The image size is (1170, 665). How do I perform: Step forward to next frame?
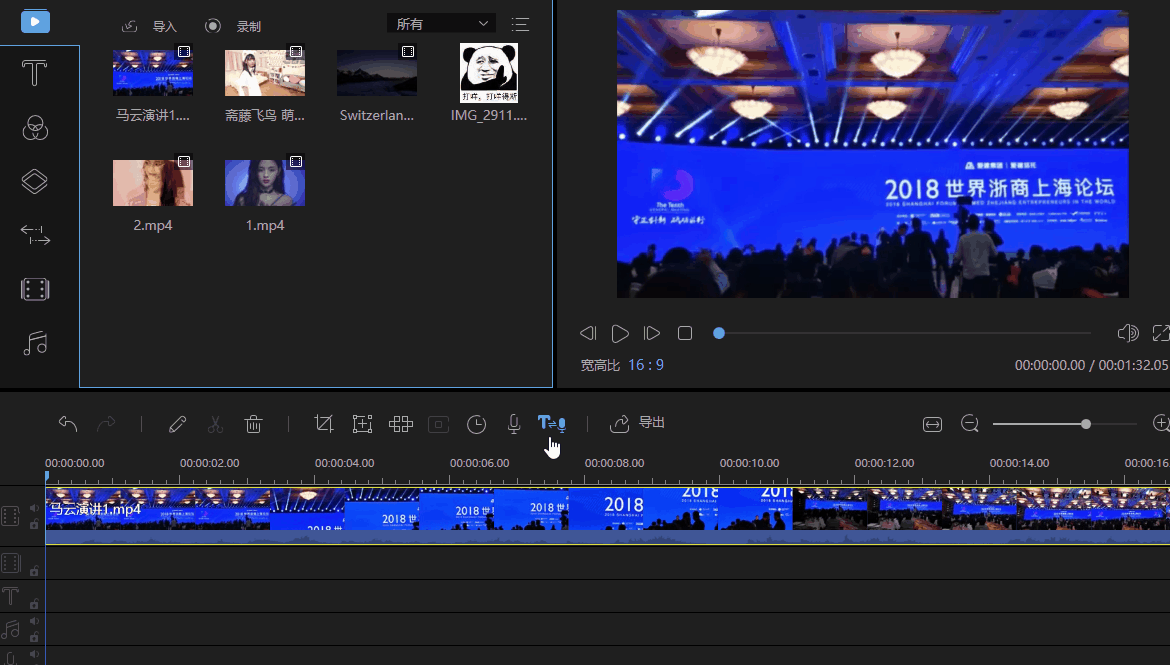tap(651, 333)
